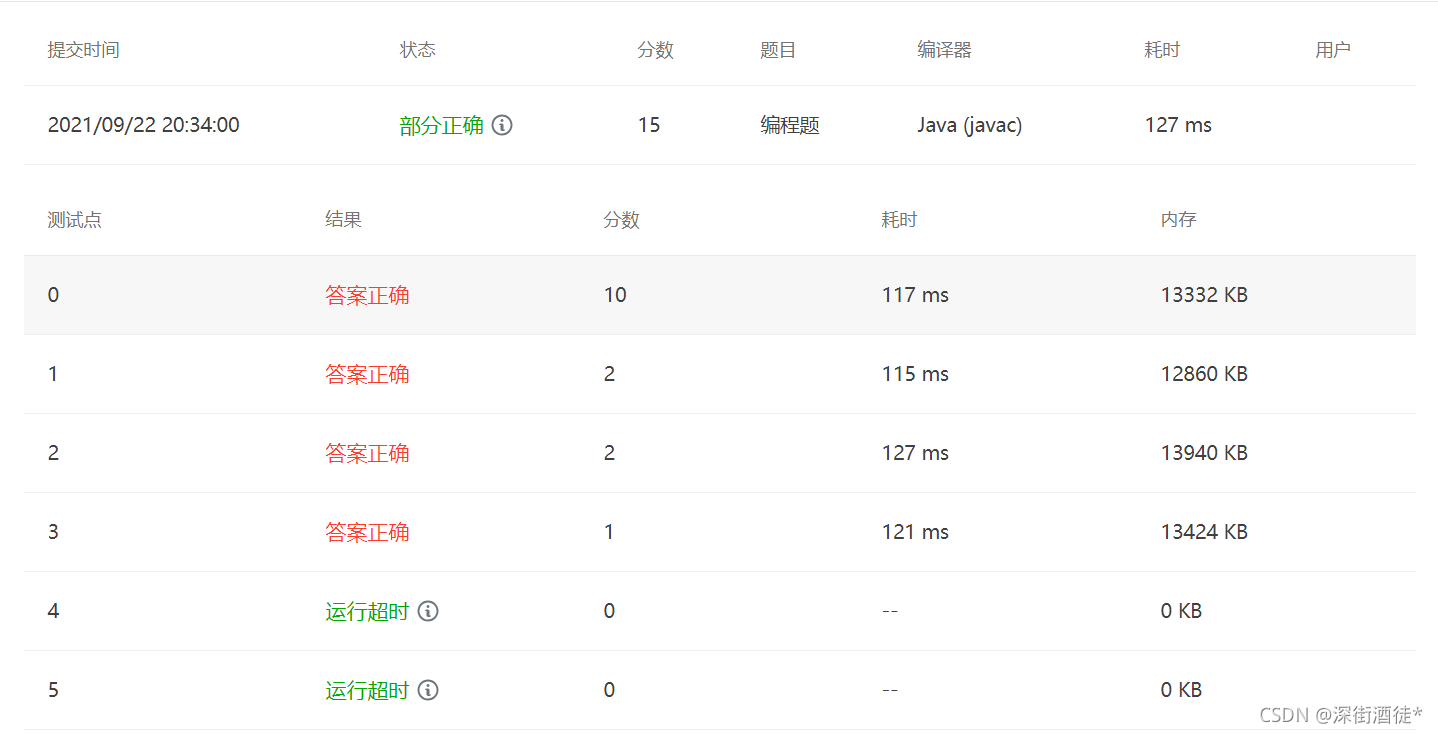1438x733 pixels.
Task: Click 答案正确 result for test point 1
Action: click(x=367, y=374)
